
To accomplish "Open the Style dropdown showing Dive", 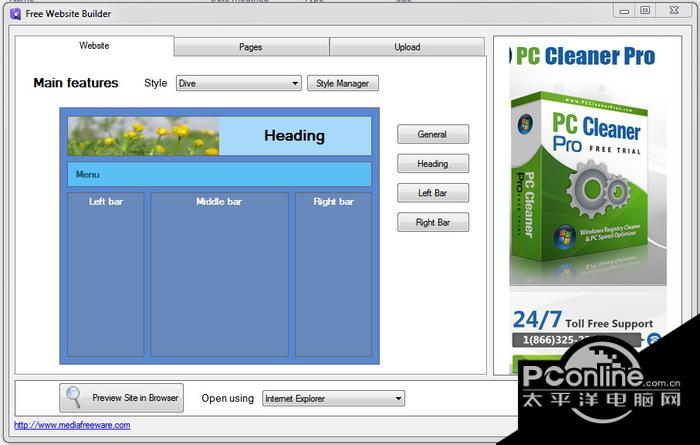I will (239, 83).
